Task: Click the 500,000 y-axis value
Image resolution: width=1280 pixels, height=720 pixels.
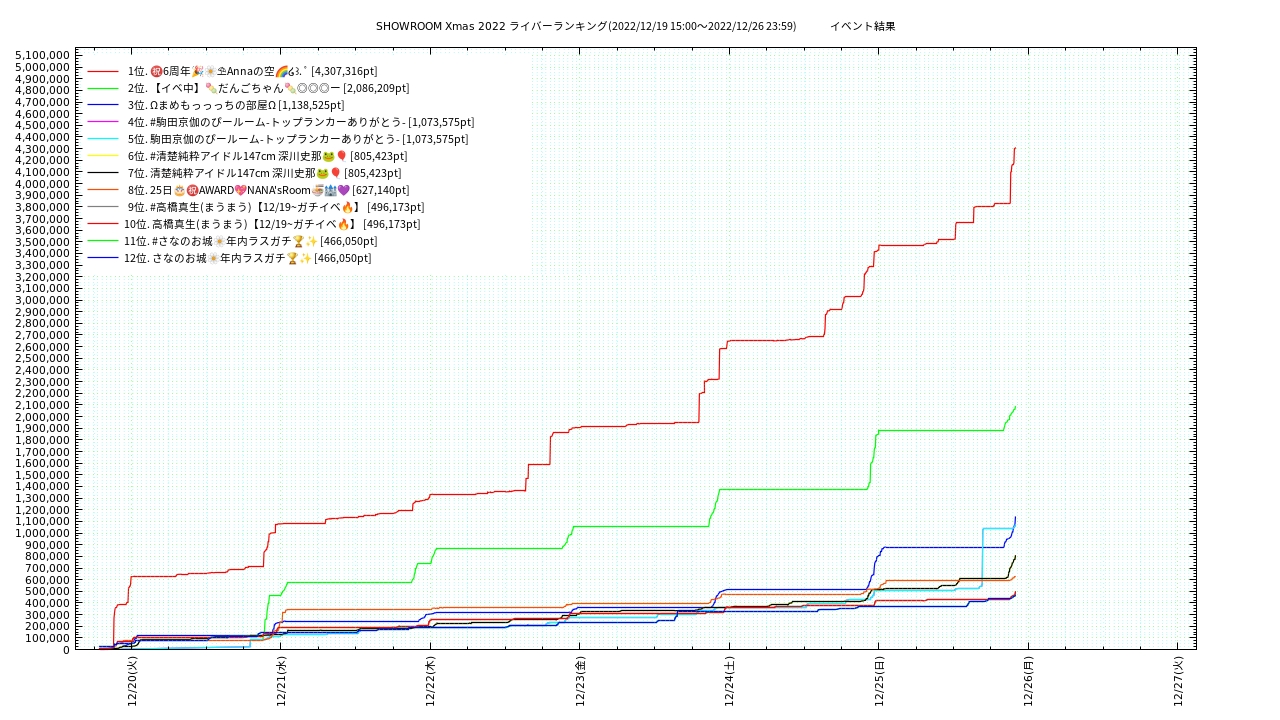Action: 49,592
